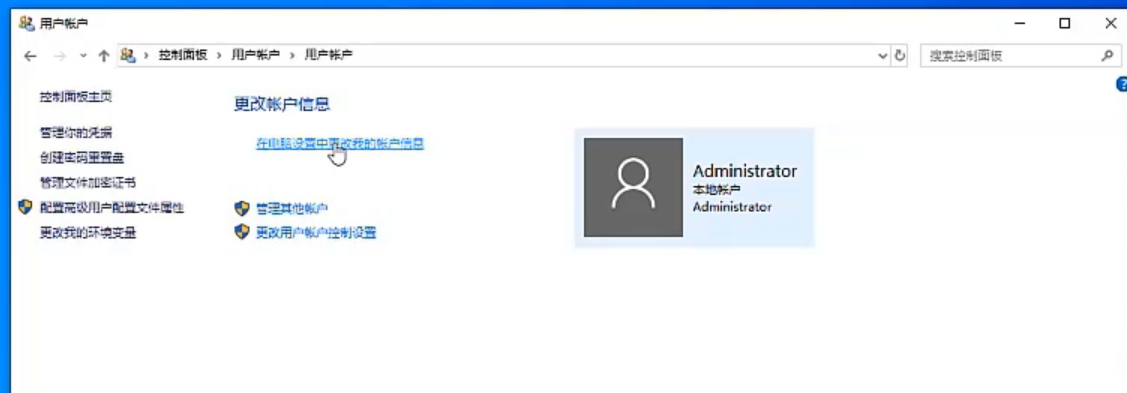Click the search magnifier icon
Screen dimensions: 1127x393
coord(1108,55)
